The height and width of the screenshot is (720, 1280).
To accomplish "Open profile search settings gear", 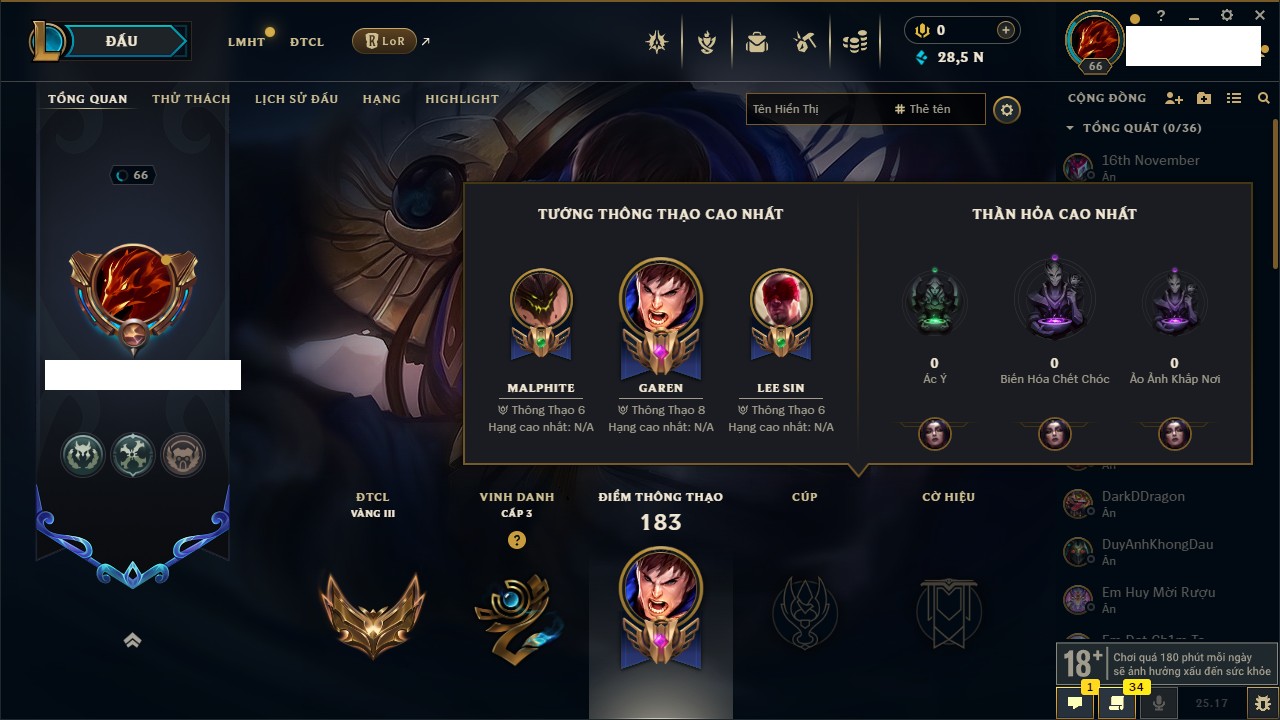I will (1007, 109).
